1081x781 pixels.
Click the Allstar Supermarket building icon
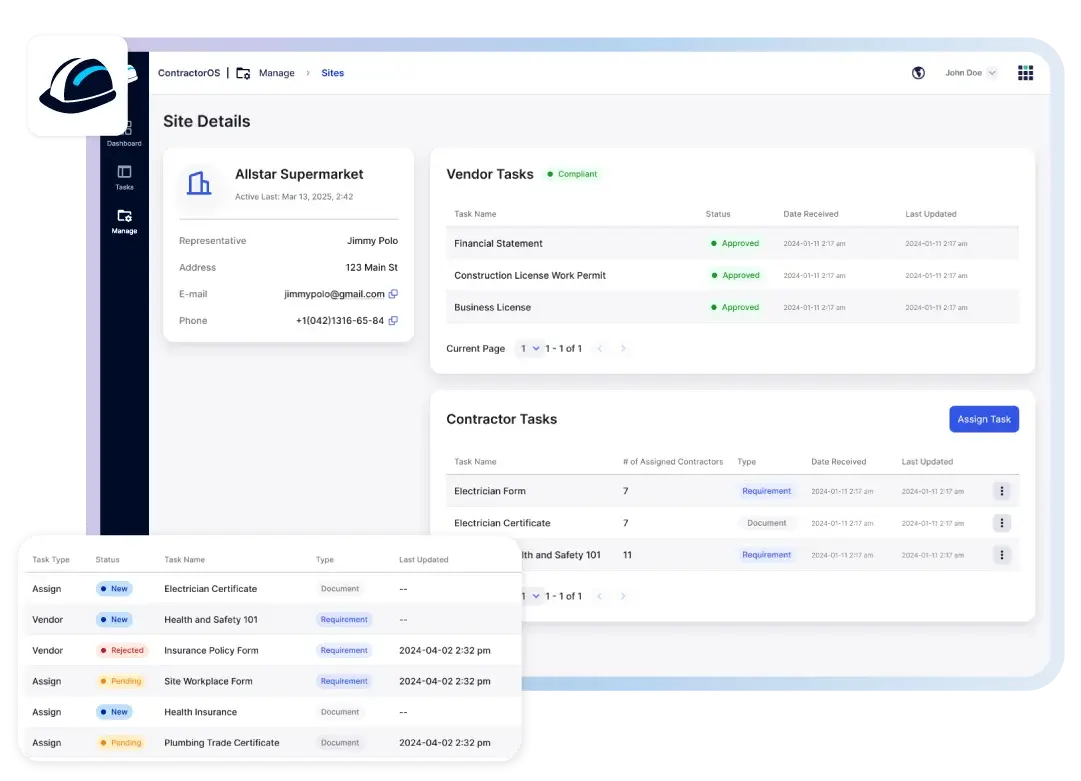(199, 183)
